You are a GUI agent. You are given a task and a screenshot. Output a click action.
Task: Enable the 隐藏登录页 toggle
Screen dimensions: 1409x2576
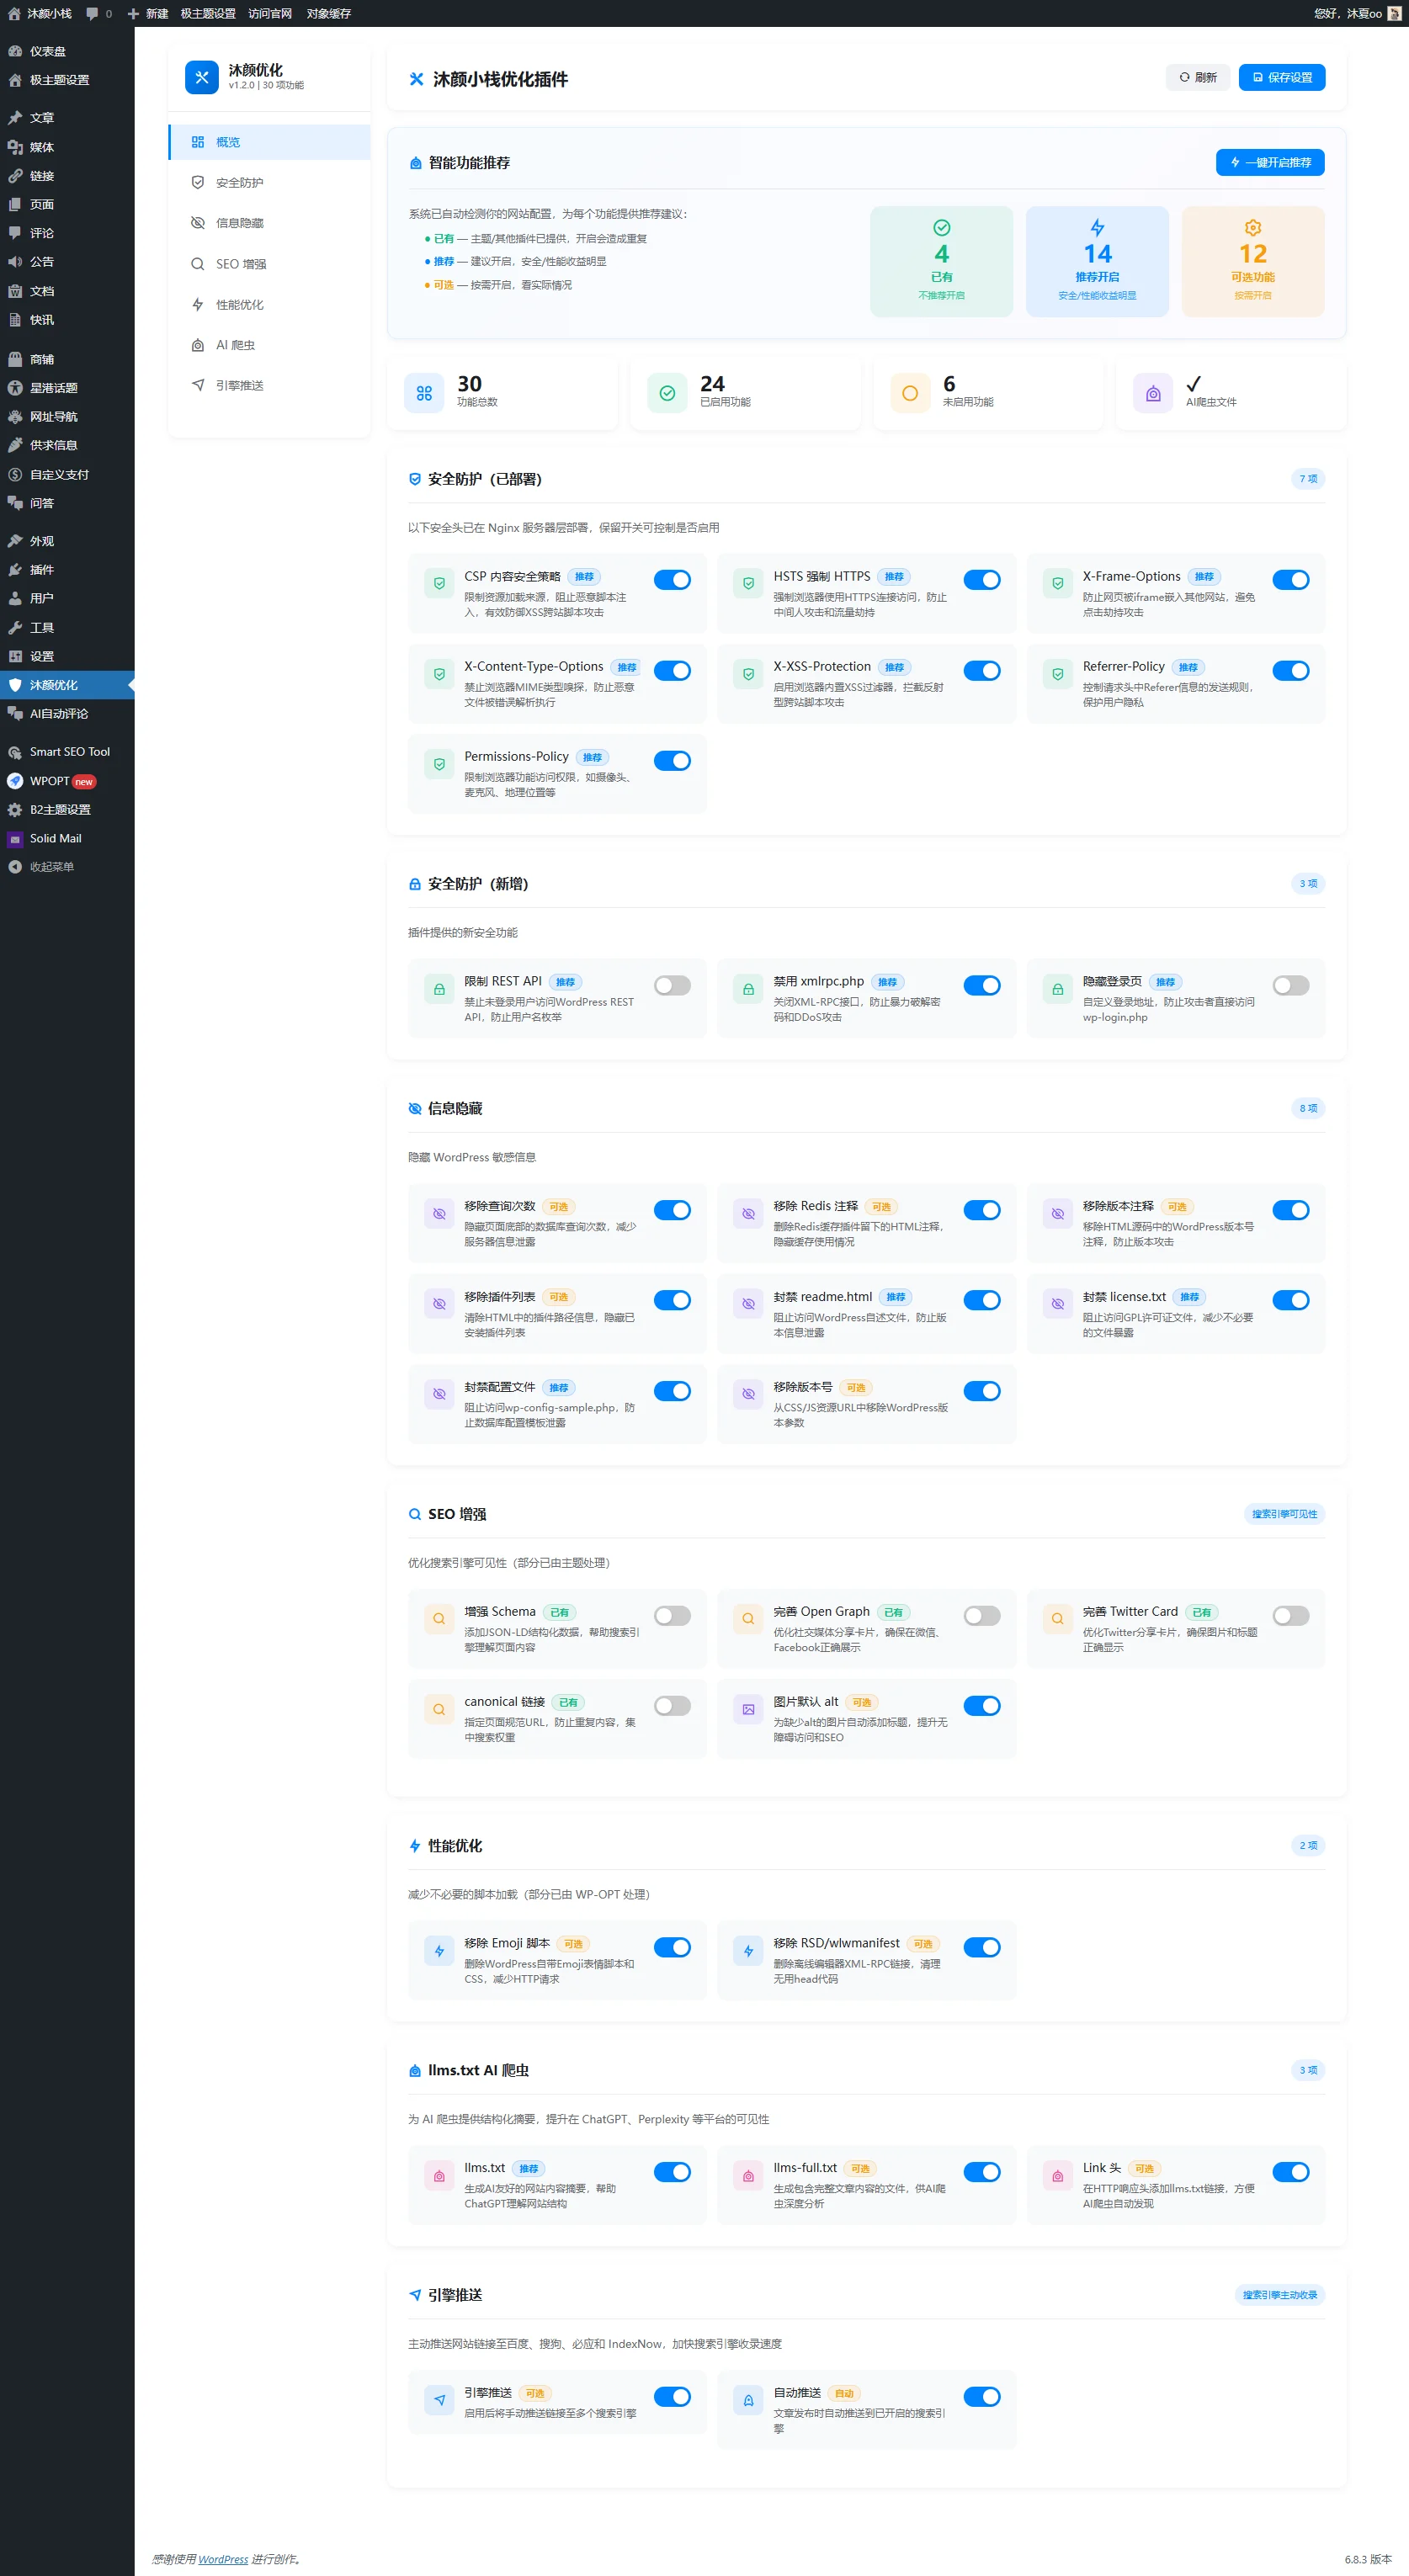(1290, 985)
